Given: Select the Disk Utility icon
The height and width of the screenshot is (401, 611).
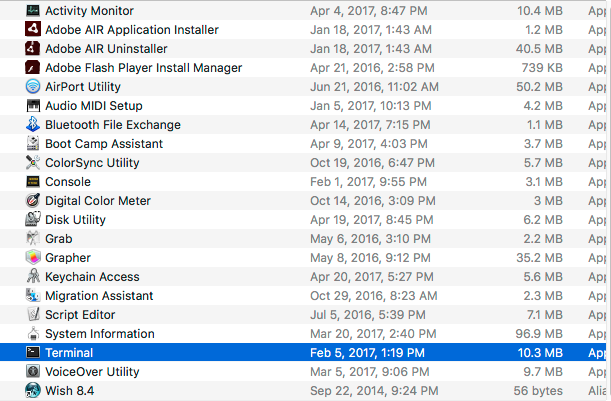Looking at the screenshot, I should [x=33, y=219].
